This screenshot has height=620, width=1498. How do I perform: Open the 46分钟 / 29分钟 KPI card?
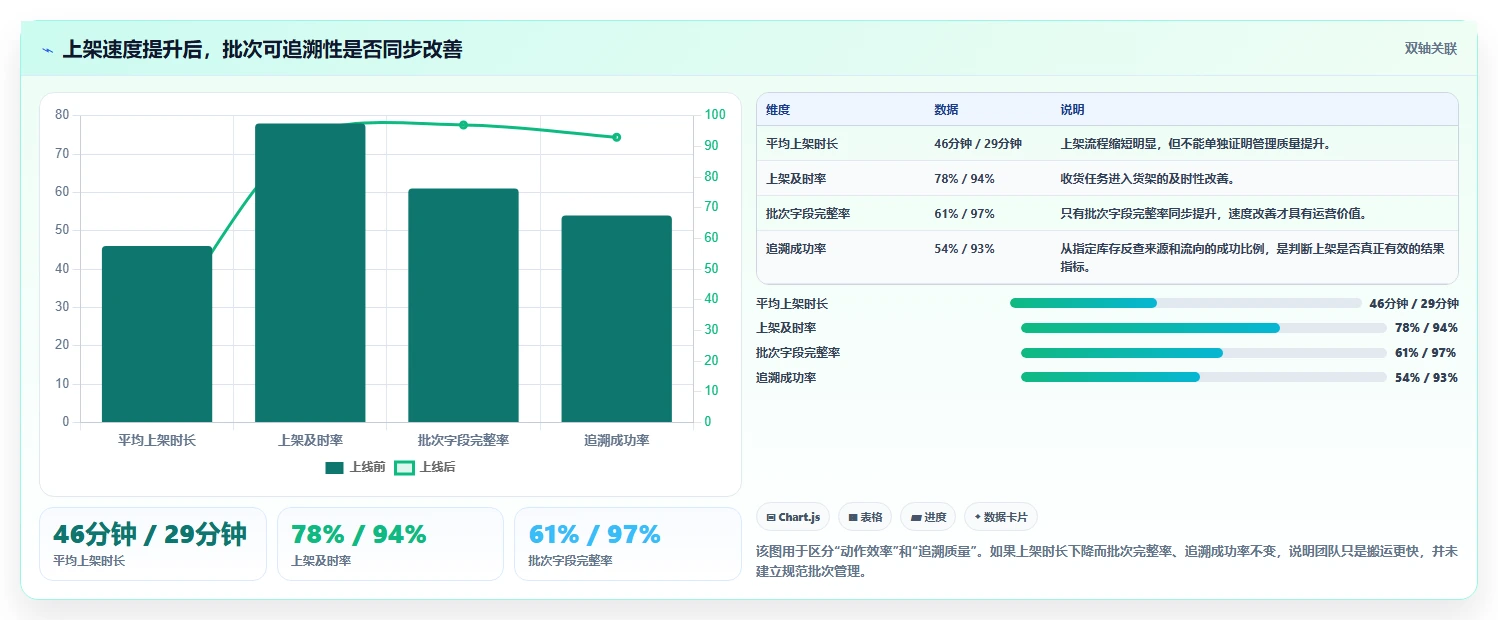tap(153, 544)
